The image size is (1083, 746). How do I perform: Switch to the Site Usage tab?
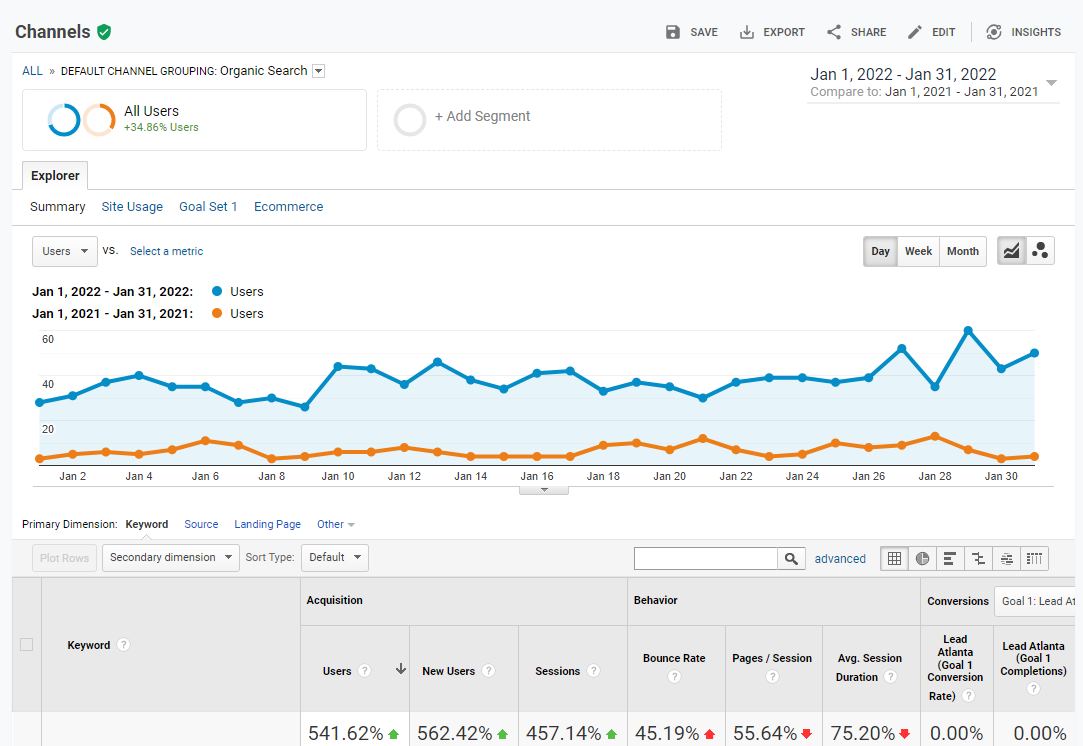tap(132, 207)
